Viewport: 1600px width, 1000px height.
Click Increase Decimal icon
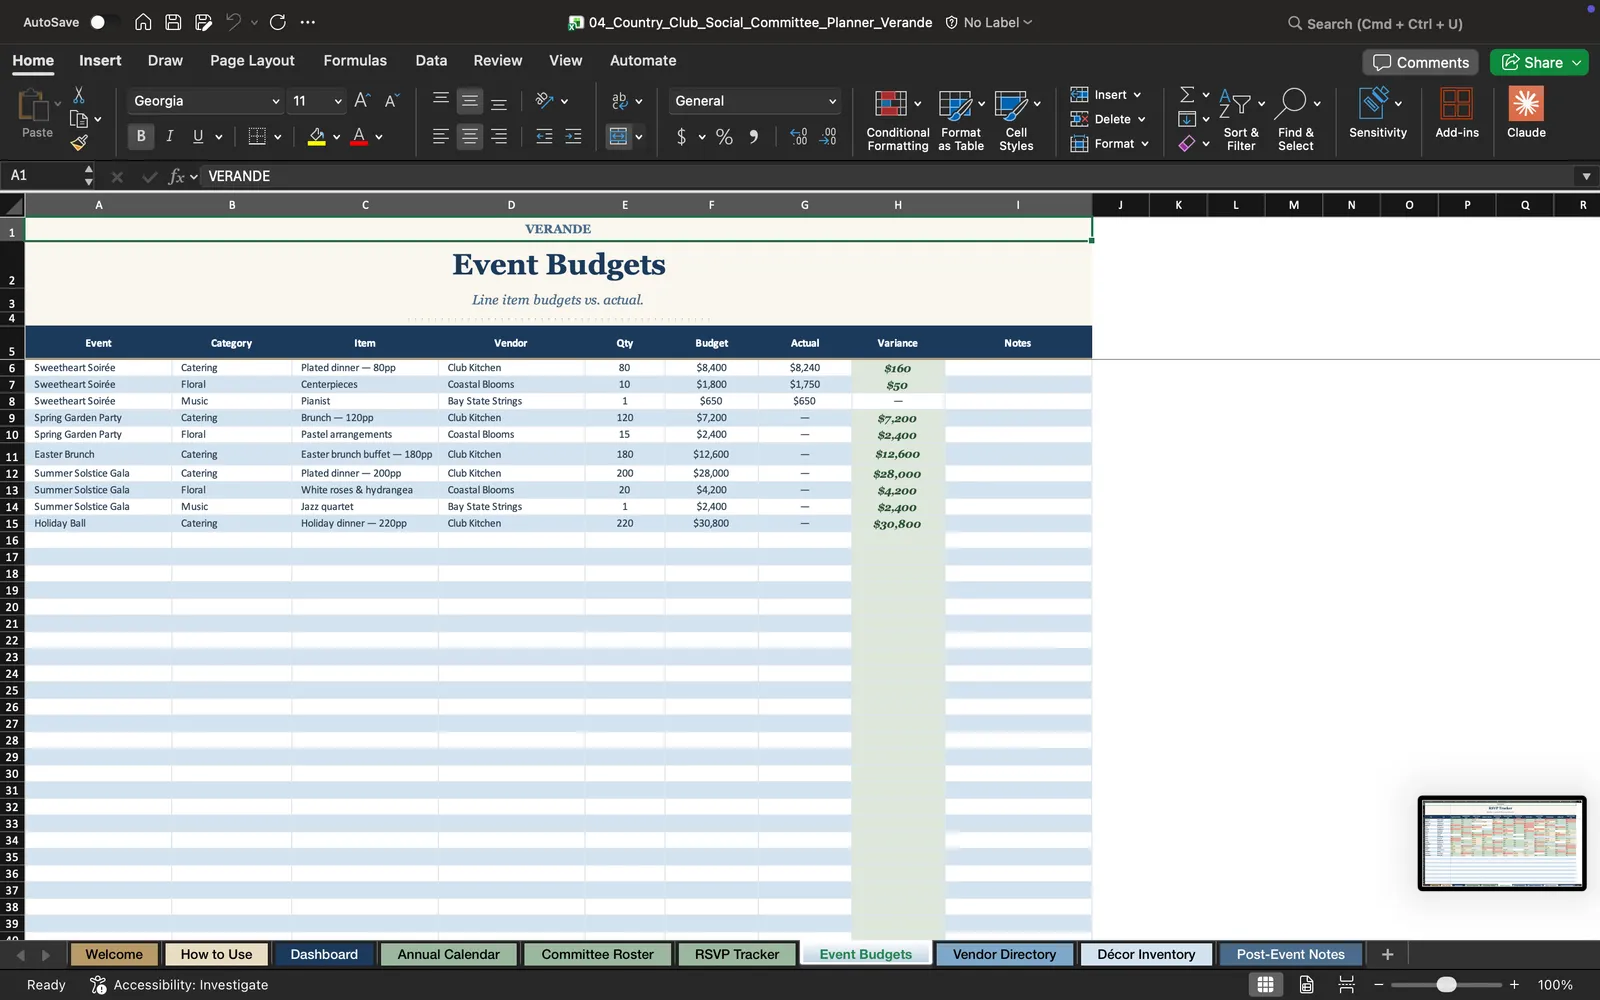click(798, 137)
